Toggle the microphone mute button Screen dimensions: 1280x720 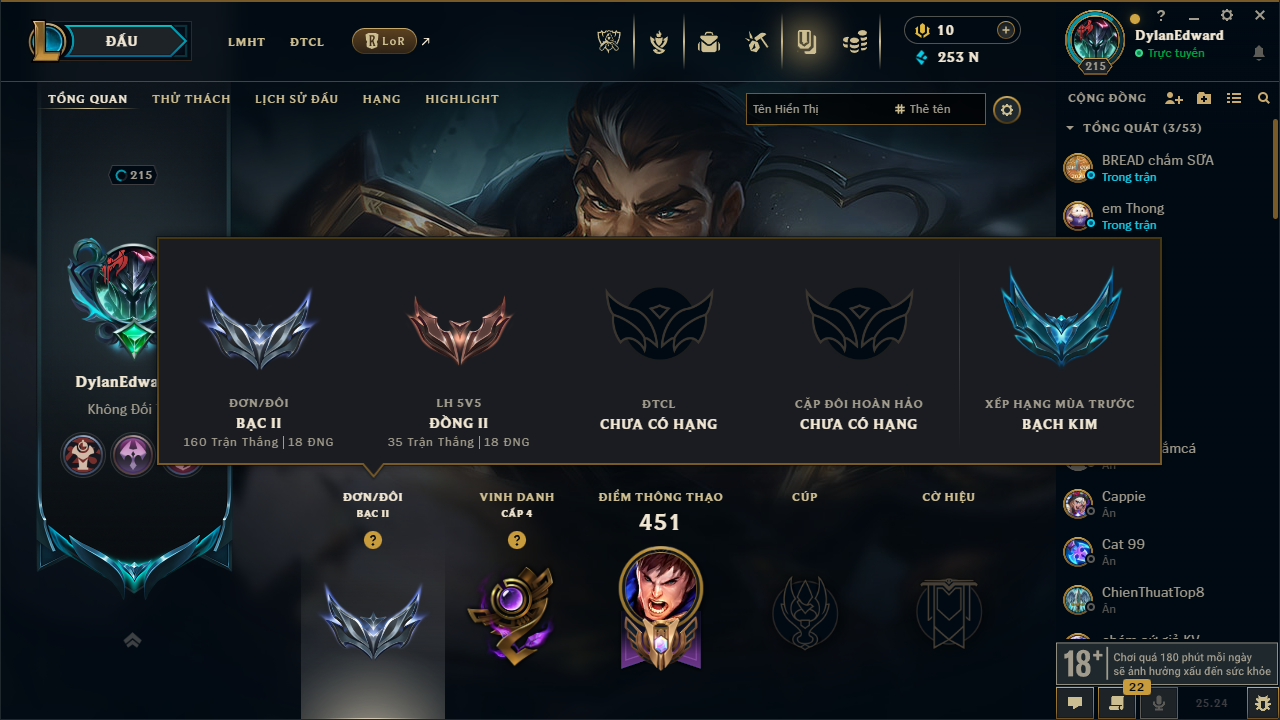point(1160,703)
